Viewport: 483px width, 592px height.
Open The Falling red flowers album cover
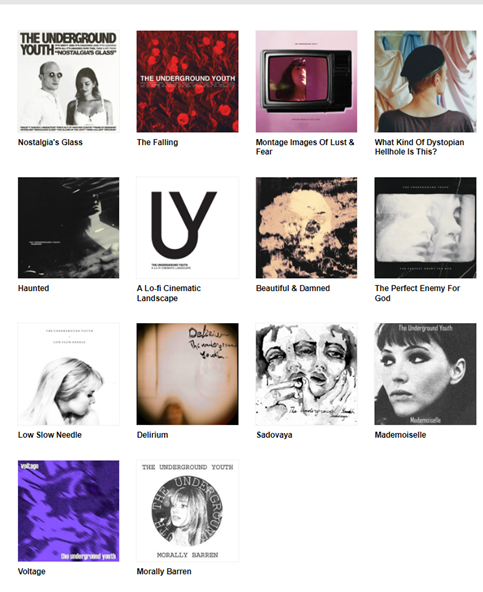coord(187,81)
